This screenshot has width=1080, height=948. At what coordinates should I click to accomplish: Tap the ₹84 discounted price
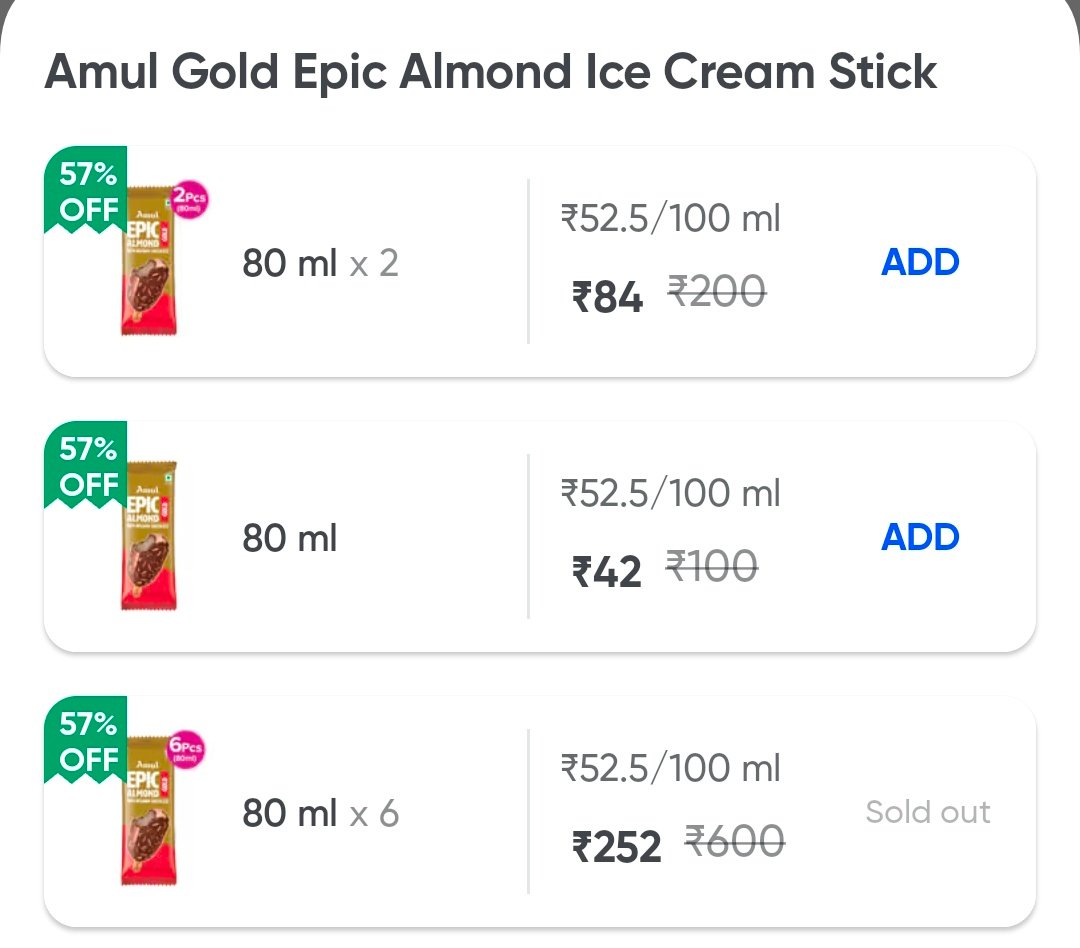coord(607,297)
